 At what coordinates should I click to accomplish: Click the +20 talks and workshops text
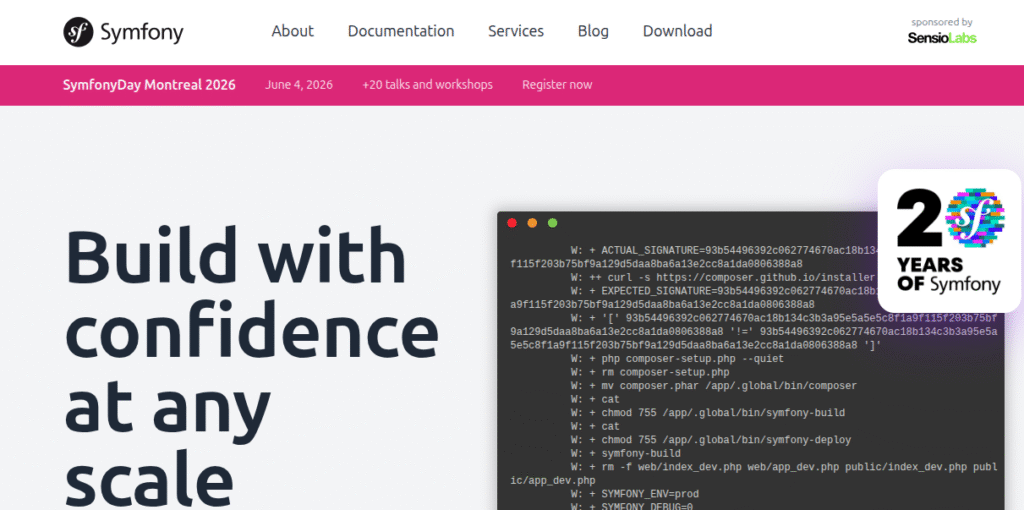click(428, 85)
